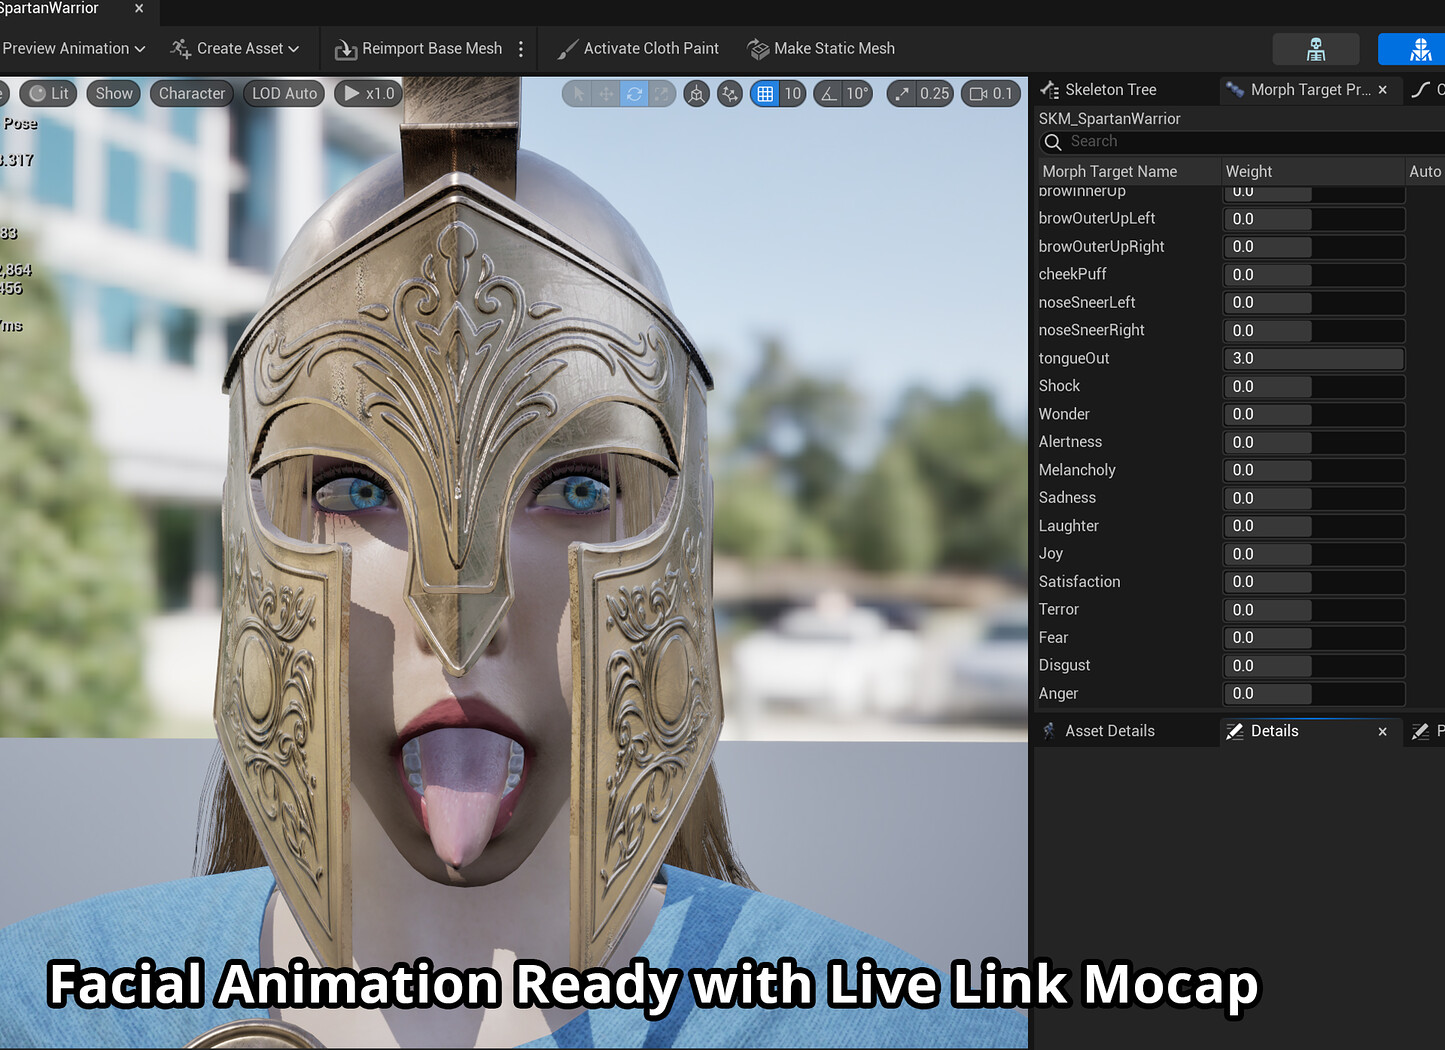Viewport: 1445px width, 1050px height.
Task: Set the noseSneerRight weight field
Action: [1314, 331]
